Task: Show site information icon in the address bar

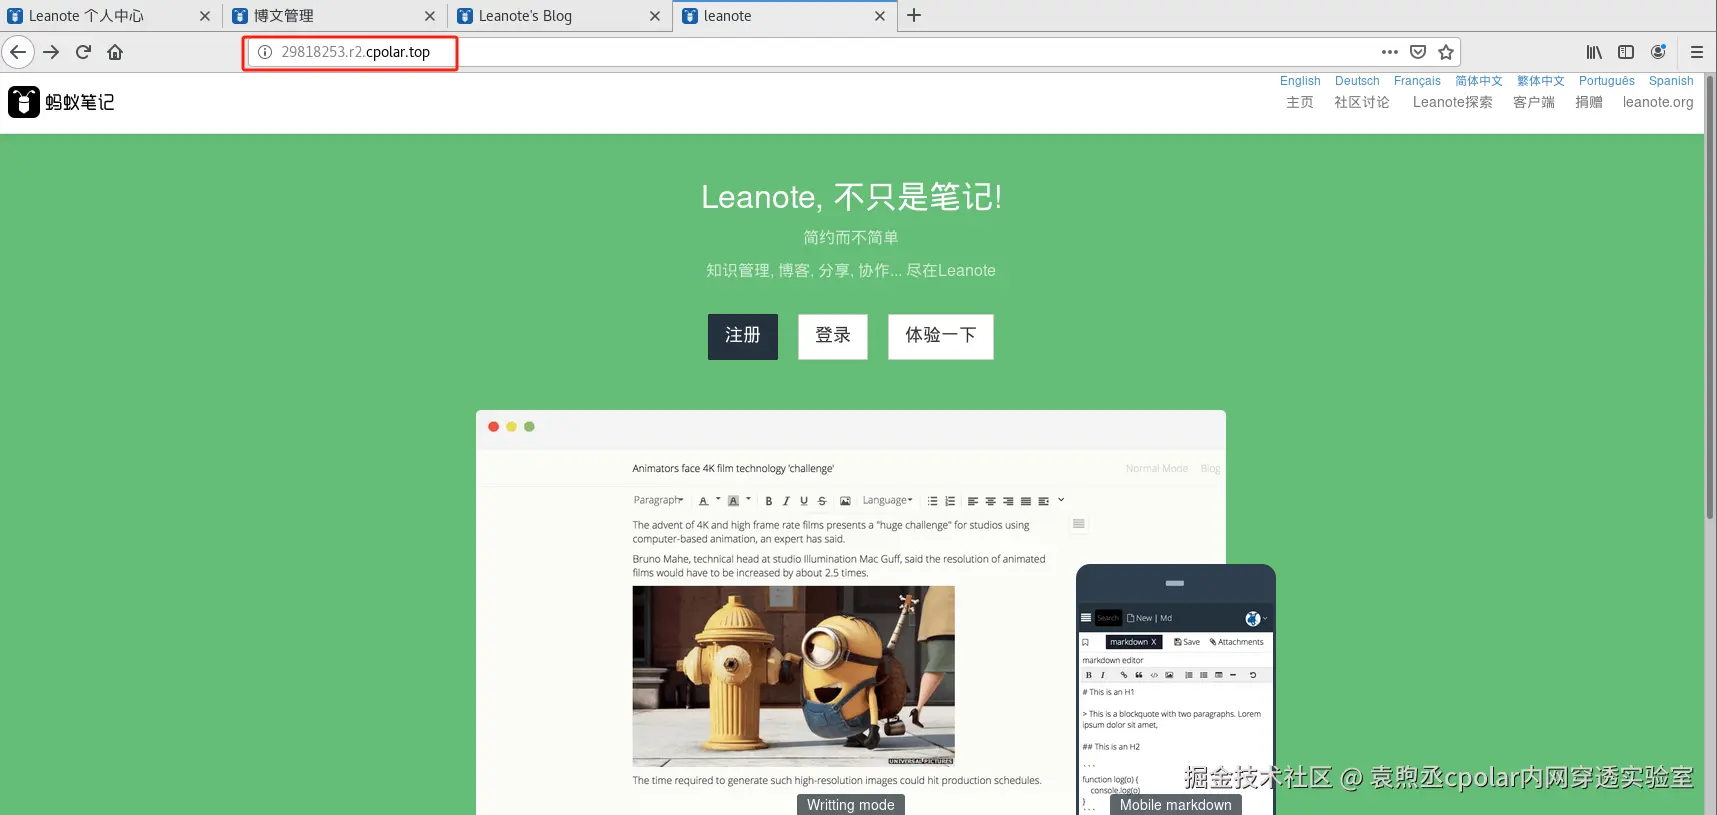Action: tap(265, 52)
